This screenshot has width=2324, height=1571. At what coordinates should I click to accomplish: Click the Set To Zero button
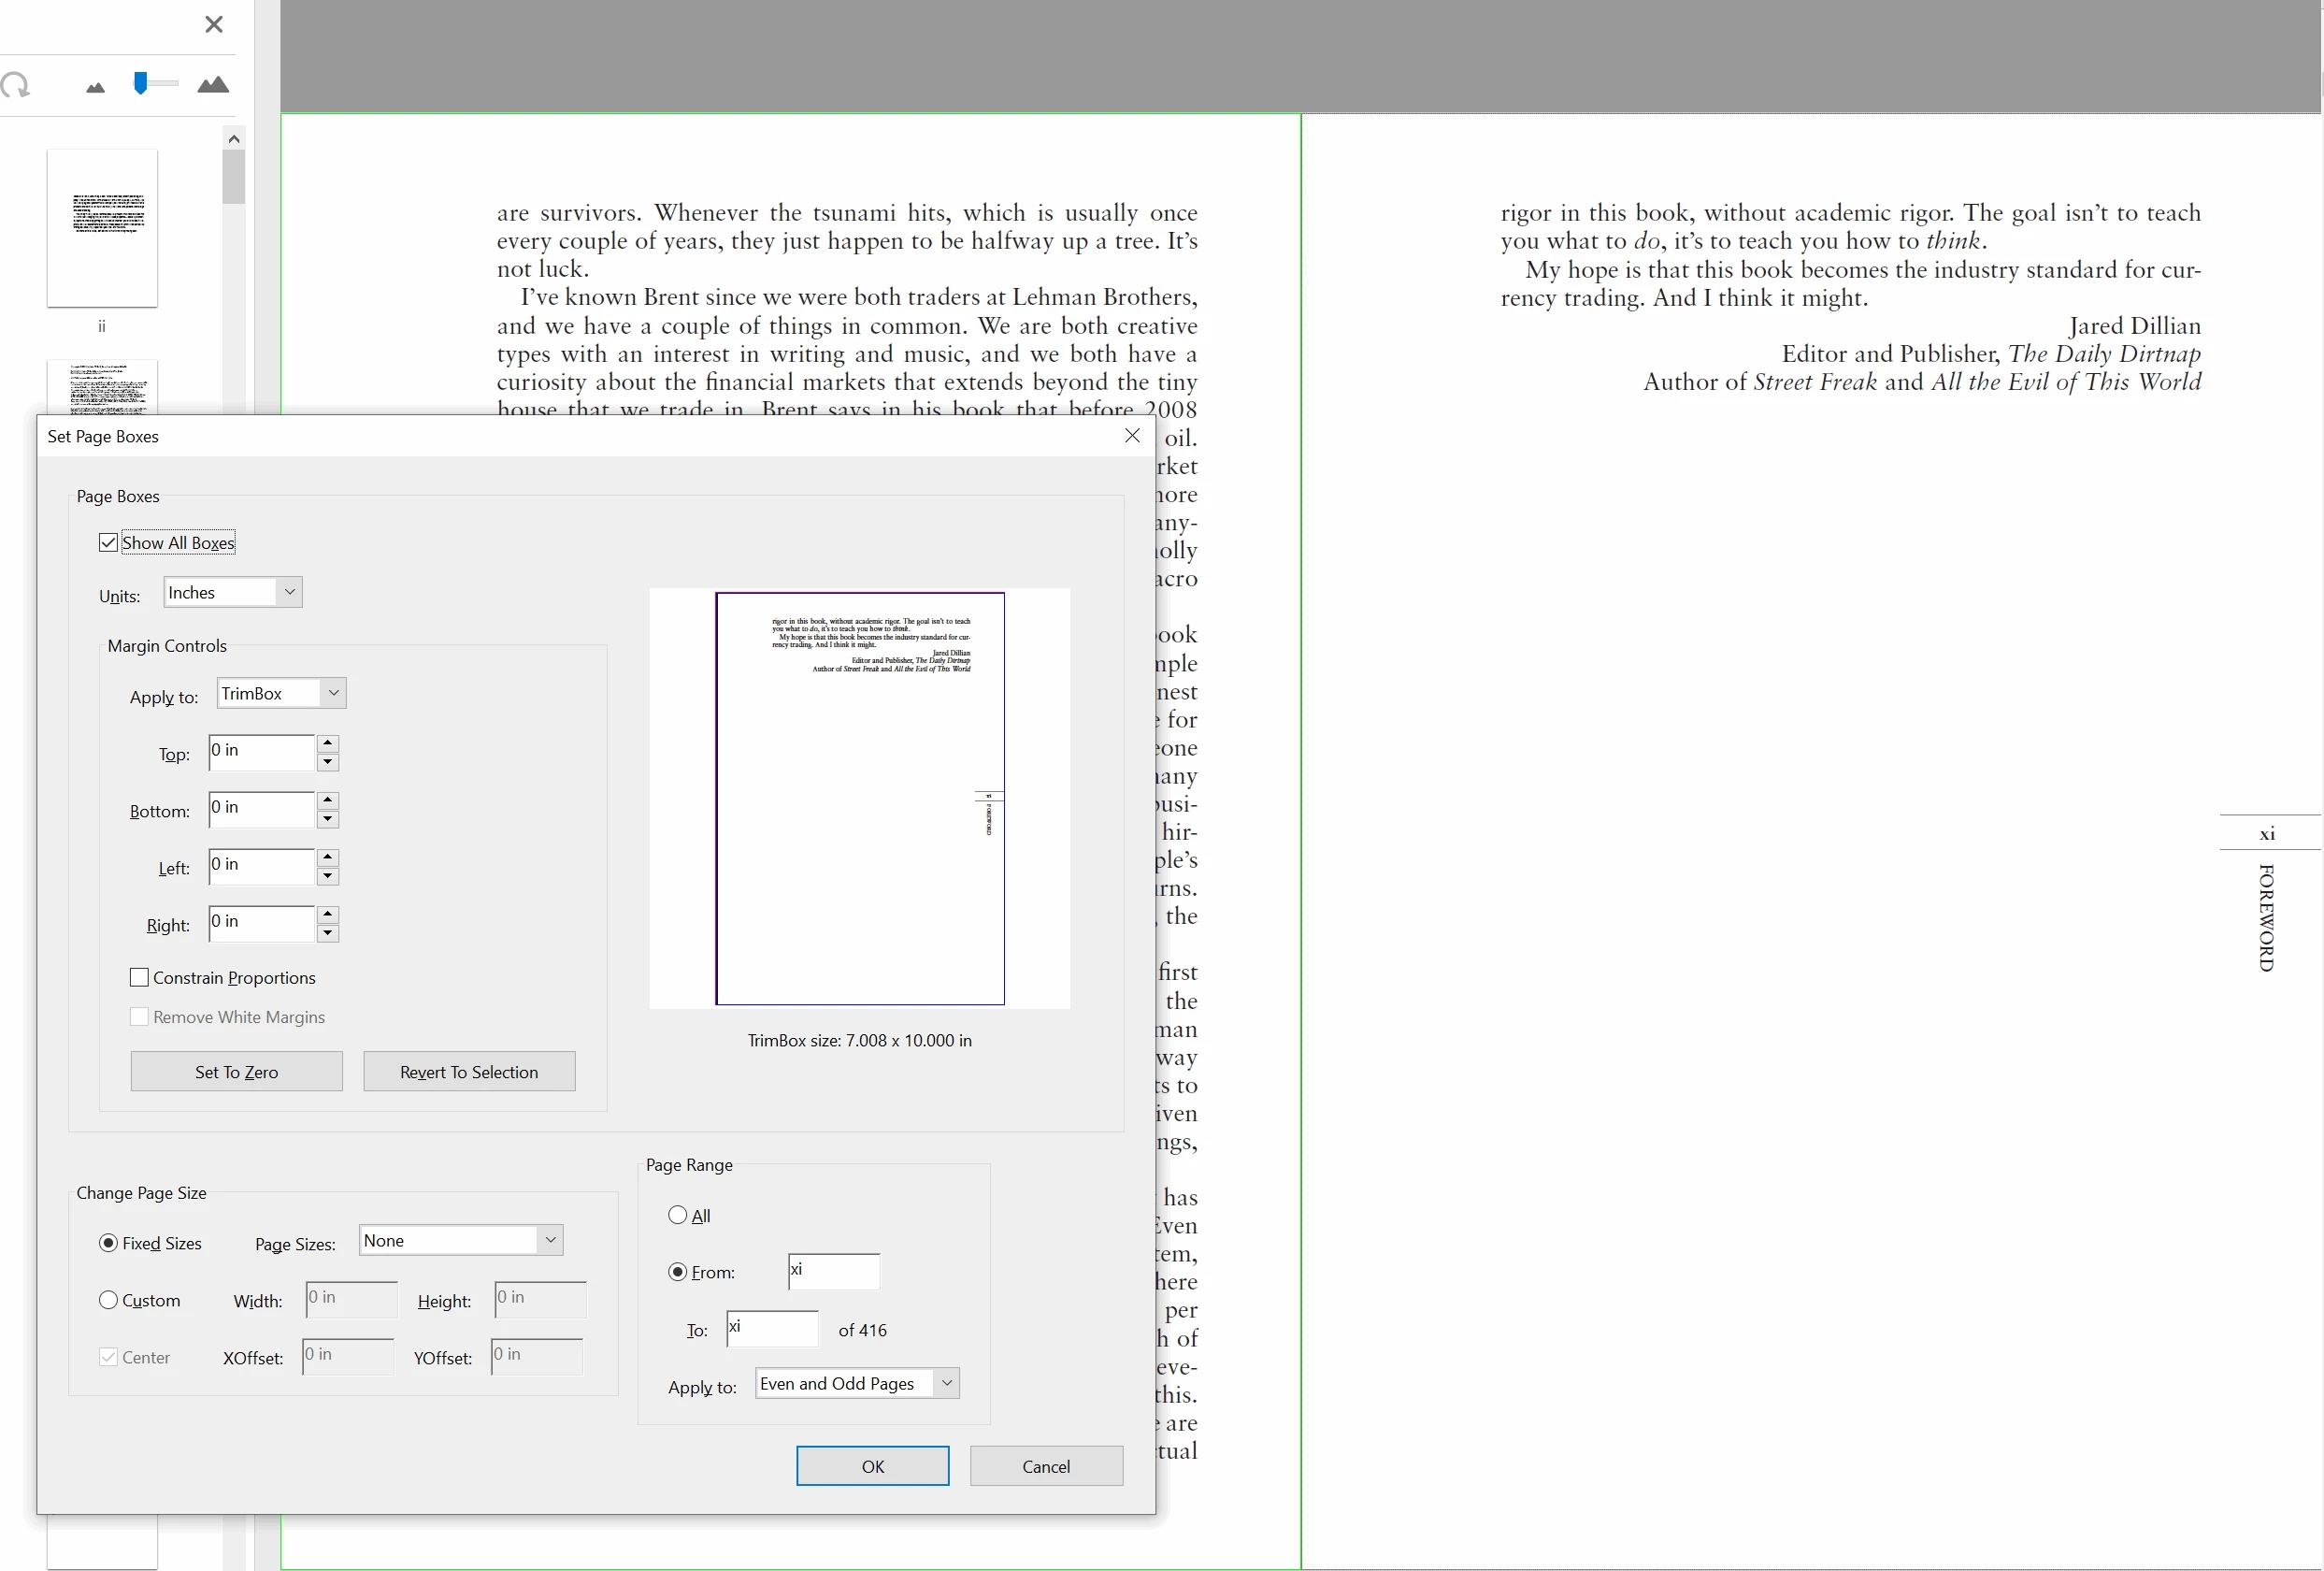236,1071
